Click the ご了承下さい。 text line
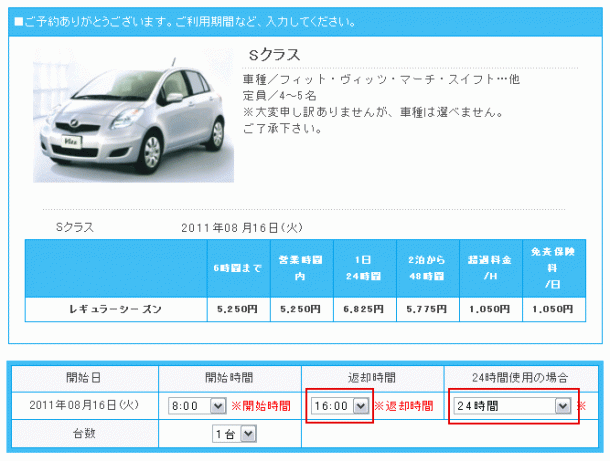 pos(282,128)
